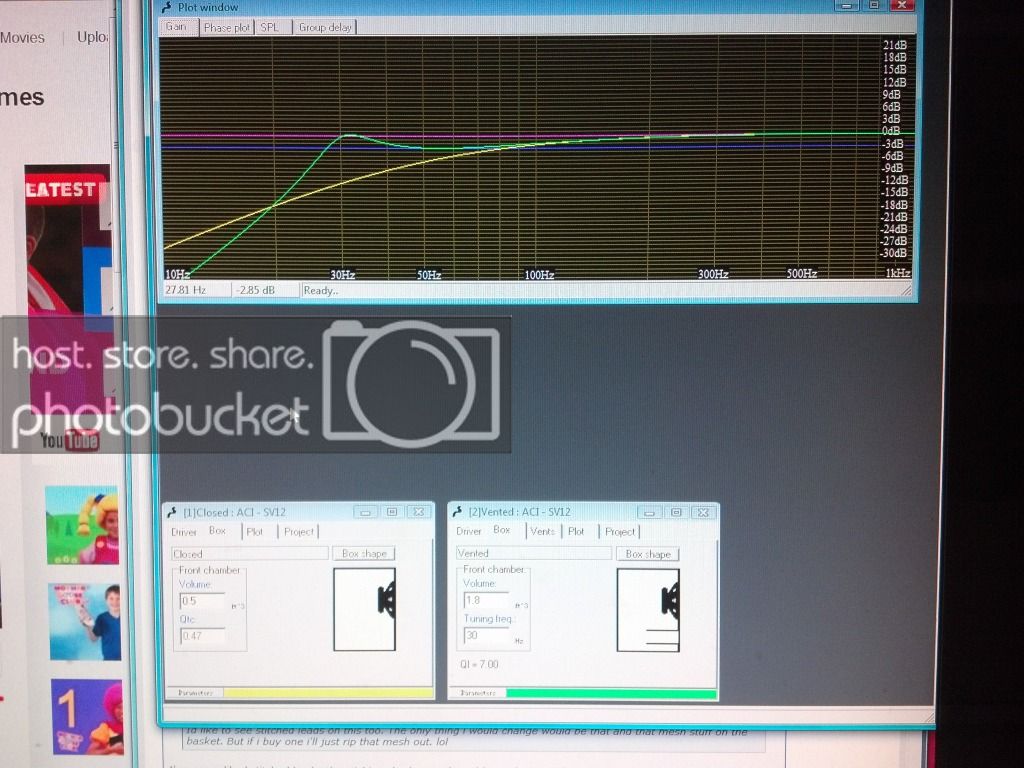This screenshot has height=768, width=1024.
Task: Open the Phase plot tab
Action: [227, 27]
